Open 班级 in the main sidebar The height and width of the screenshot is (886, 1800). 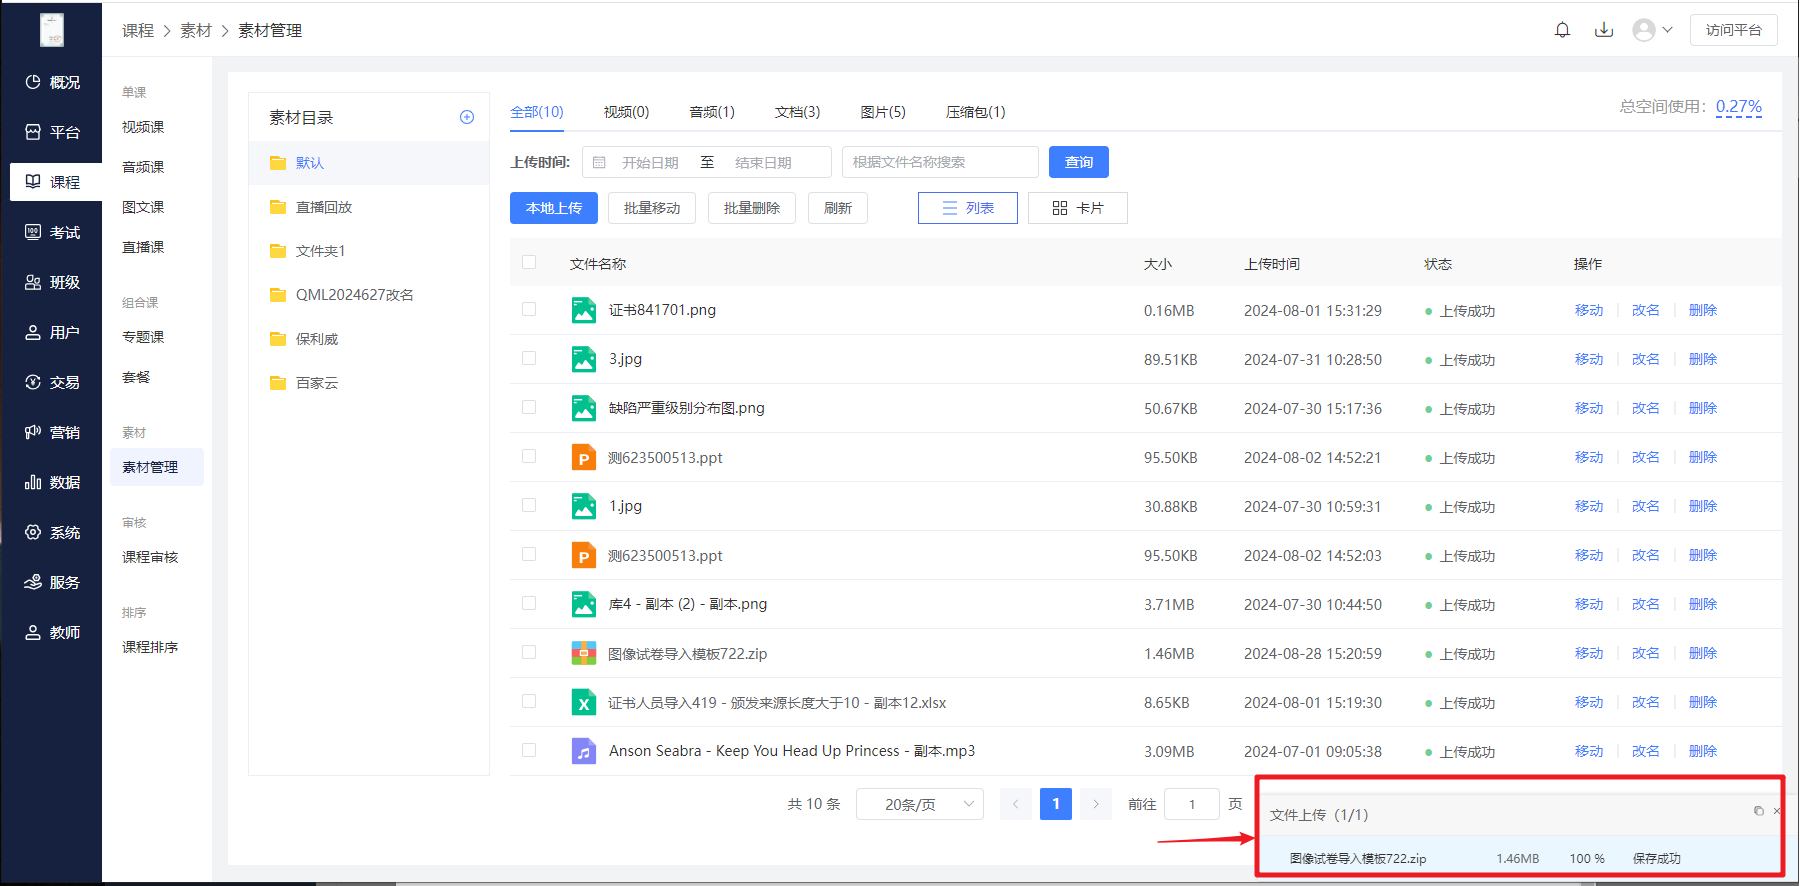point(52,282)
